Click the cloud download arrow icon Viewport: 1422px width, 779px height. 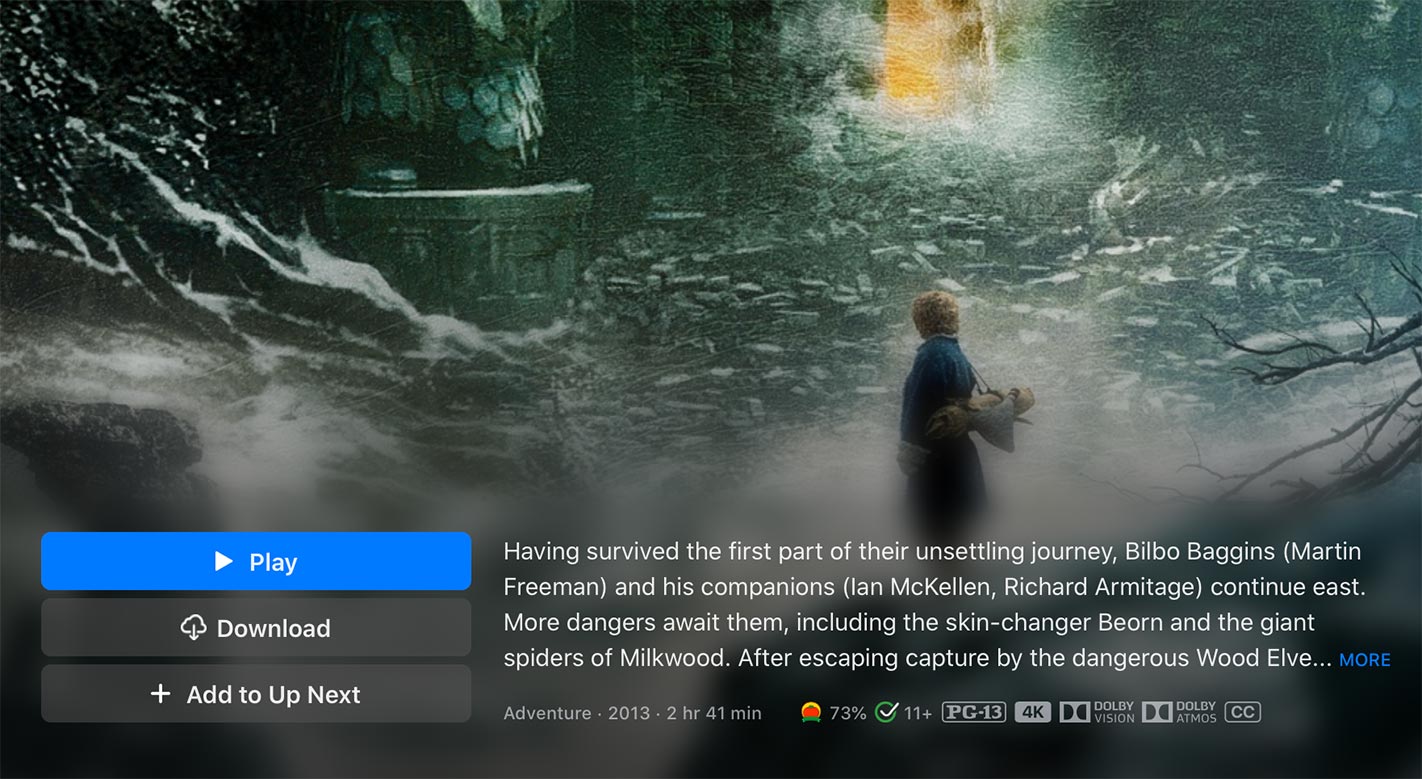[x=193, y=628]
